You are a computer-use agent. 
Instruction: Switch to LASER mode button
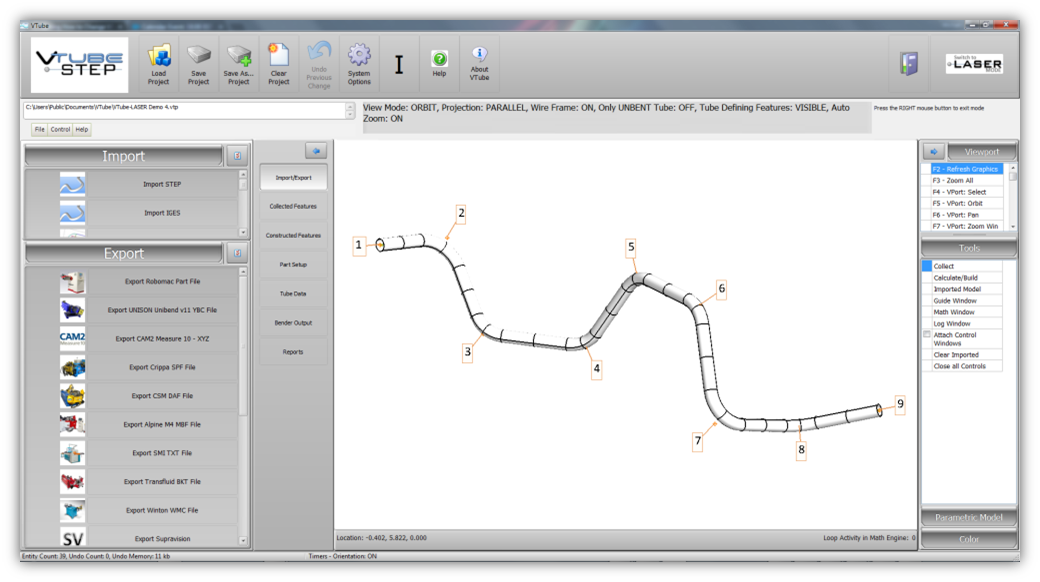[x=974, y=64]
